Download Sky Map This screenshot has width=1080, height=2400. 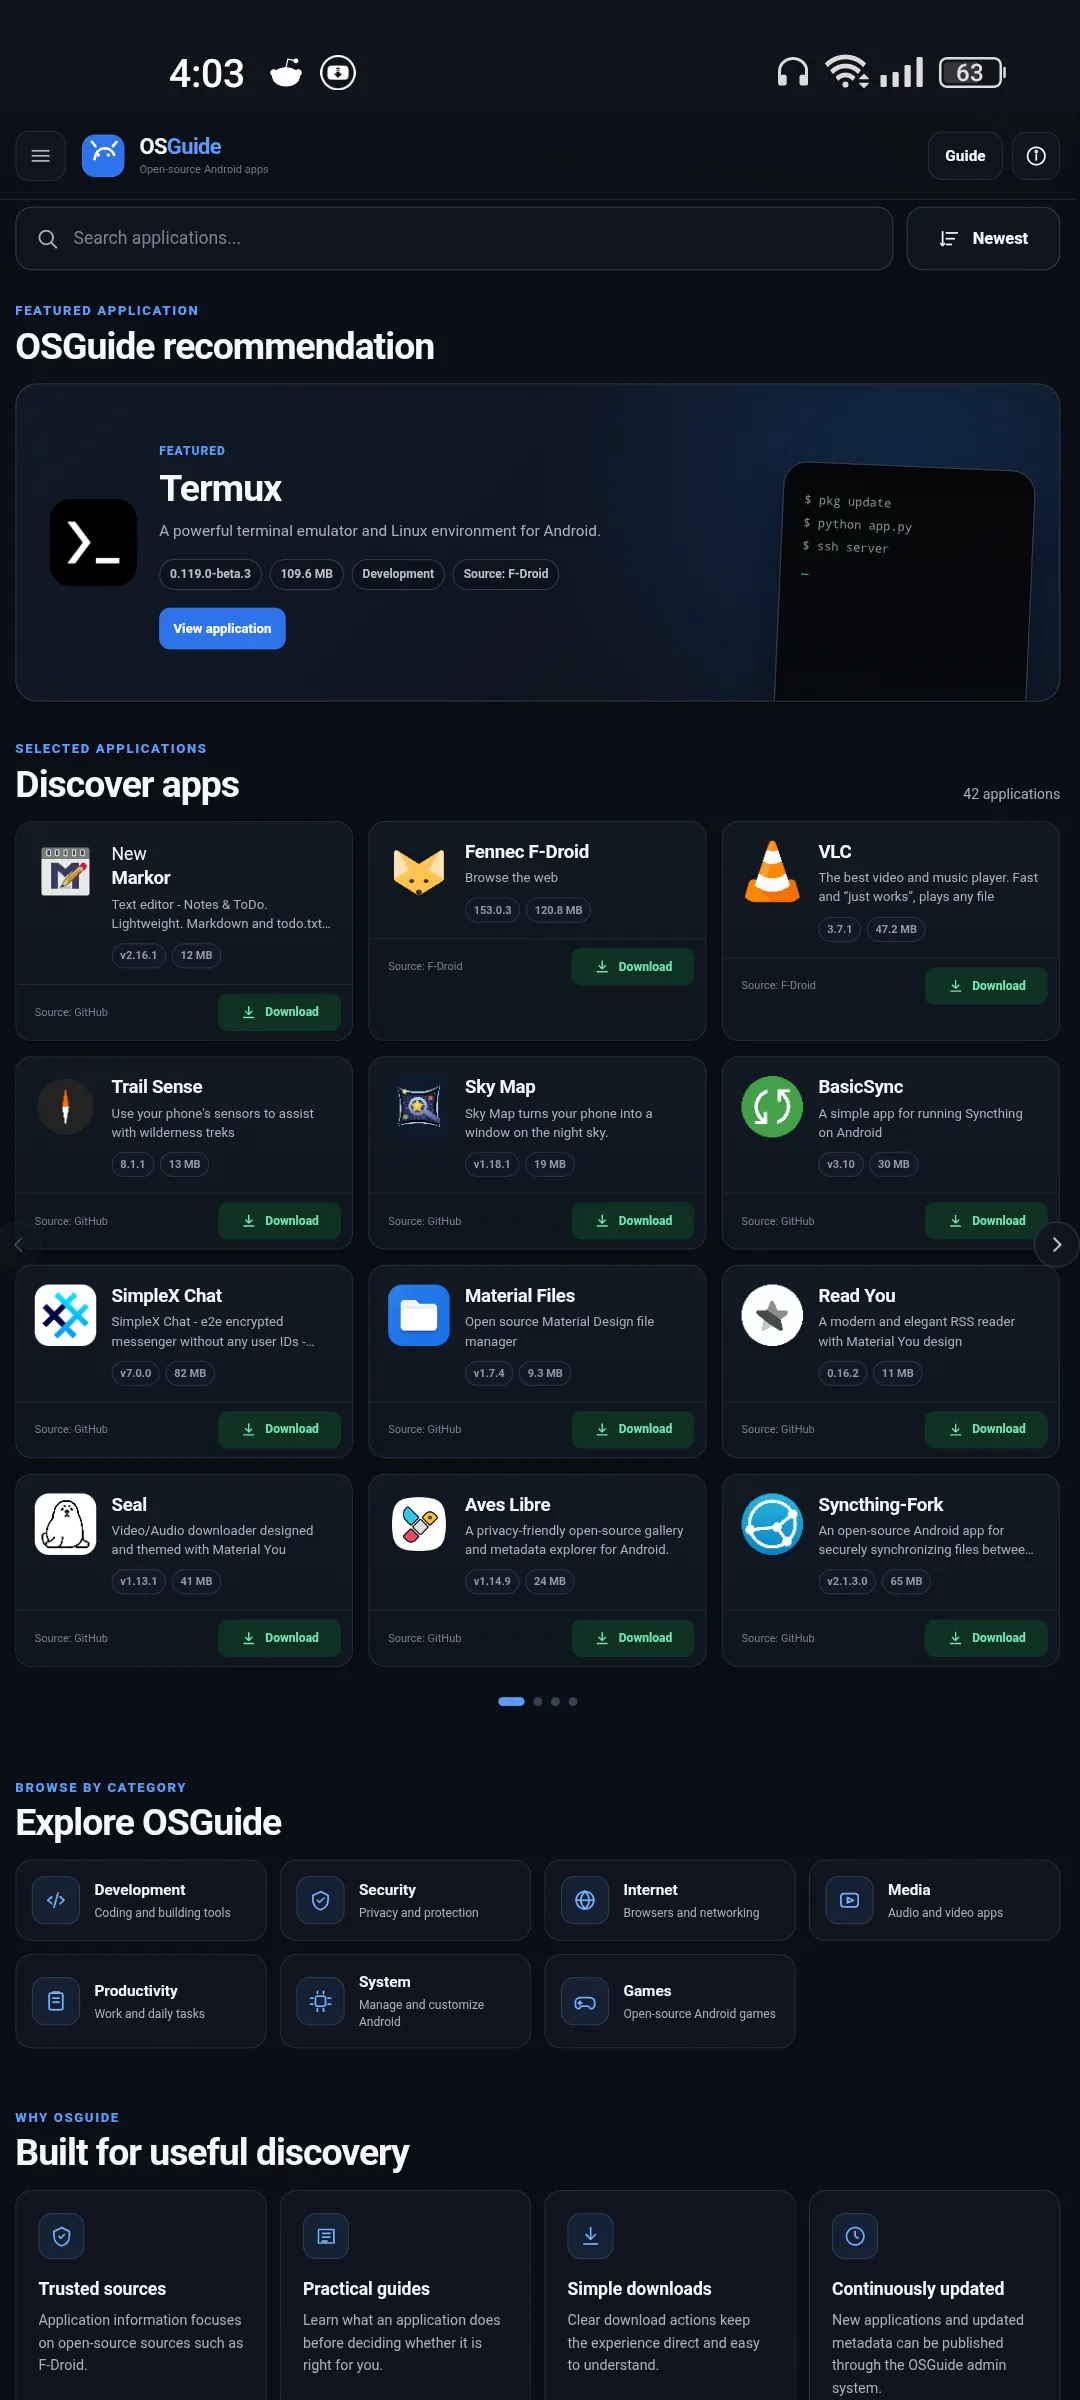(x=633, y=1221)
